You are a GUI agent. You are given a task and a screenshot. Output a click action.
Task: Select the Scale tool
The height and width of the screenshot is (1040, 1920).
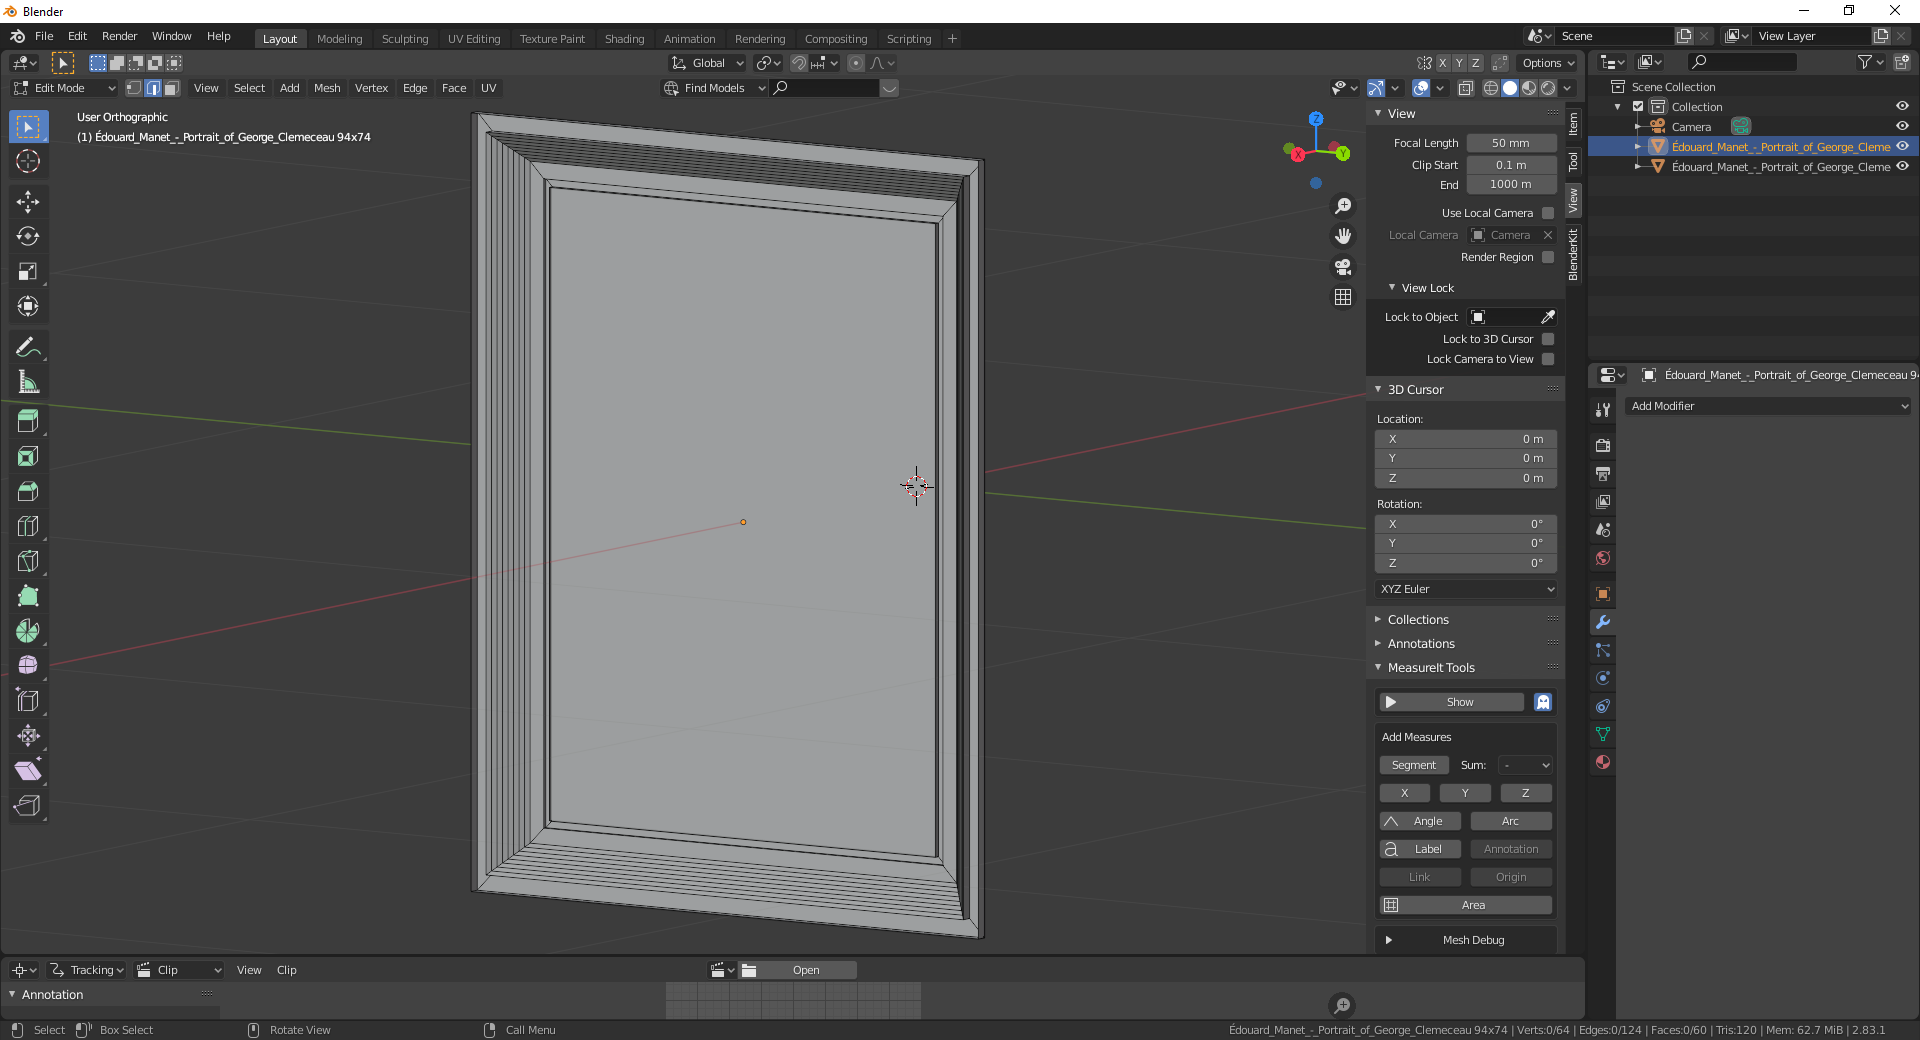tap(28, 272)
